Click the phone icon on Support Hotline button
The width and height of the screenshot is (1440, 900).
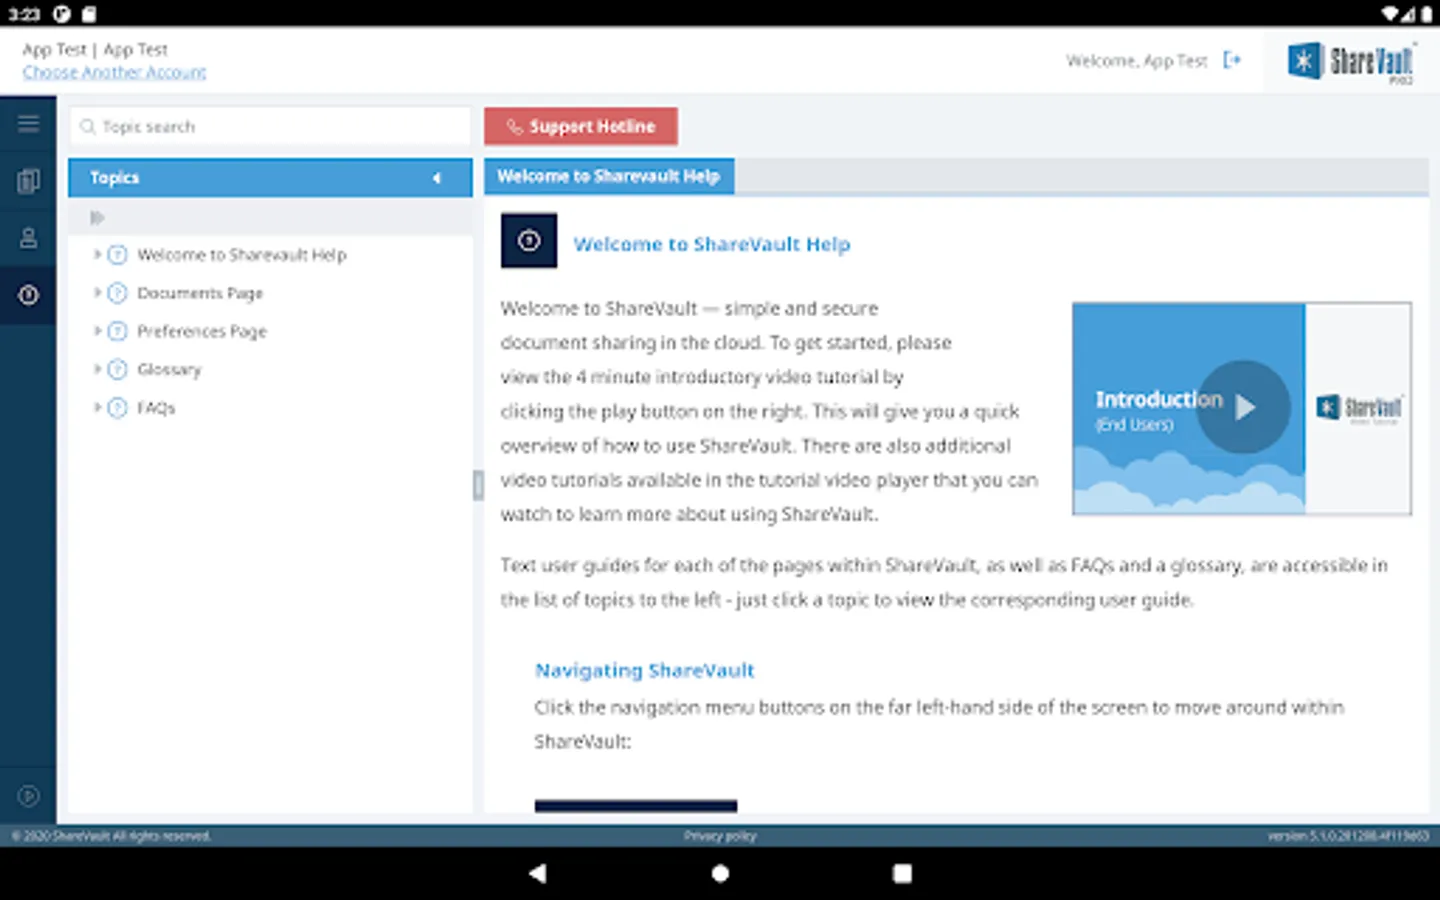pos(515,127)
